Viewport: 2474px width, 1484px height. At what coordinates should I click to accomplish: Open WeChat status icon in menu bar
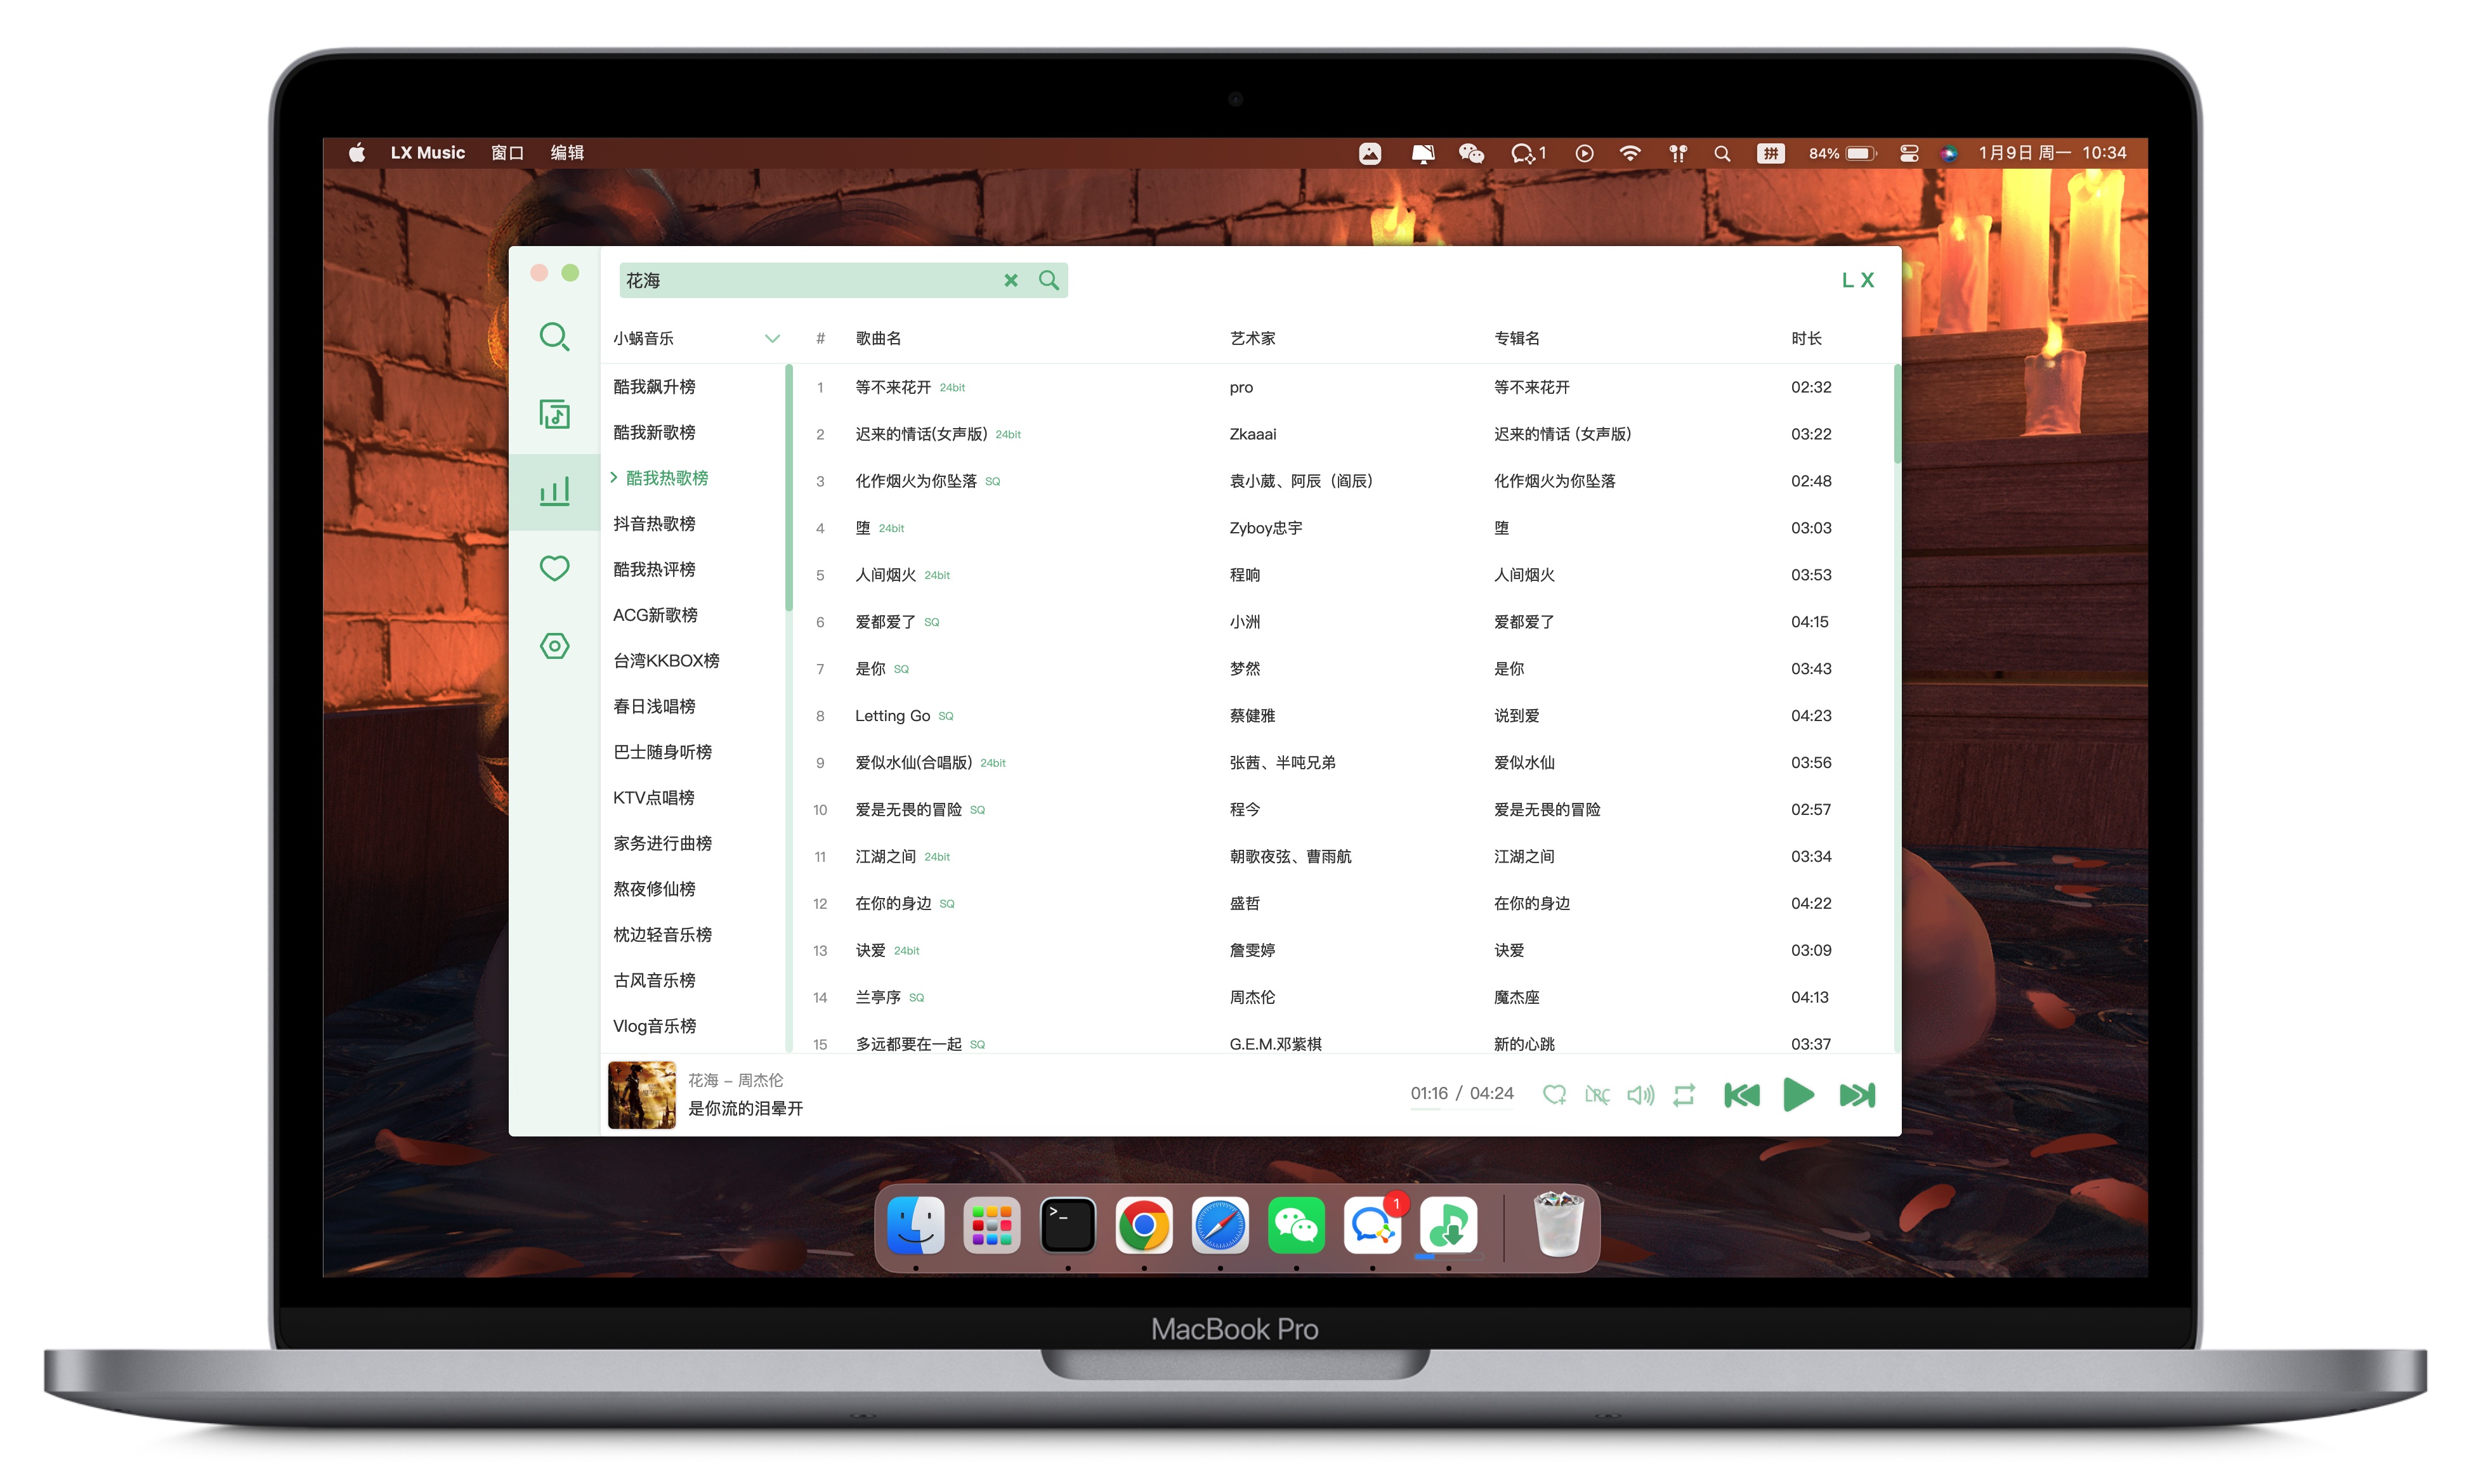[x=1470, y=153]
